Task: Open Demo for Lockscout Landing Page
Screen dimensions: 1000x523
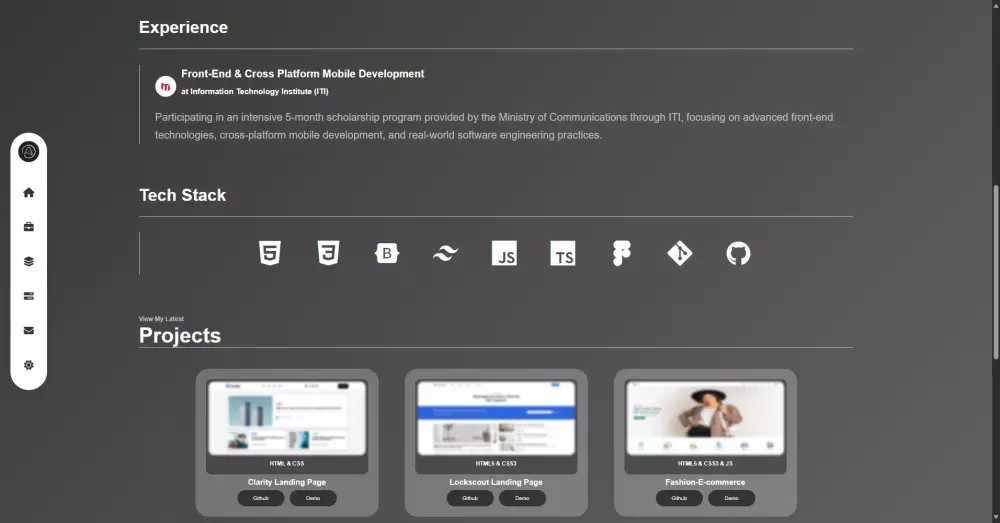Action: click(522, 498)
